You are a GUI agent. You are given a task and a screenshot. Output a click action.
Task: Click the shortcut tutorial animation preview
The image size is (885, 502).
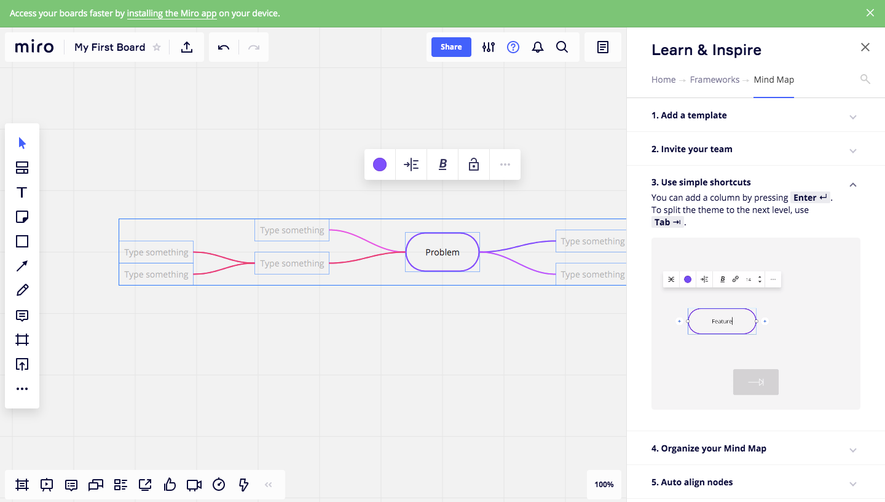[756, 324]
